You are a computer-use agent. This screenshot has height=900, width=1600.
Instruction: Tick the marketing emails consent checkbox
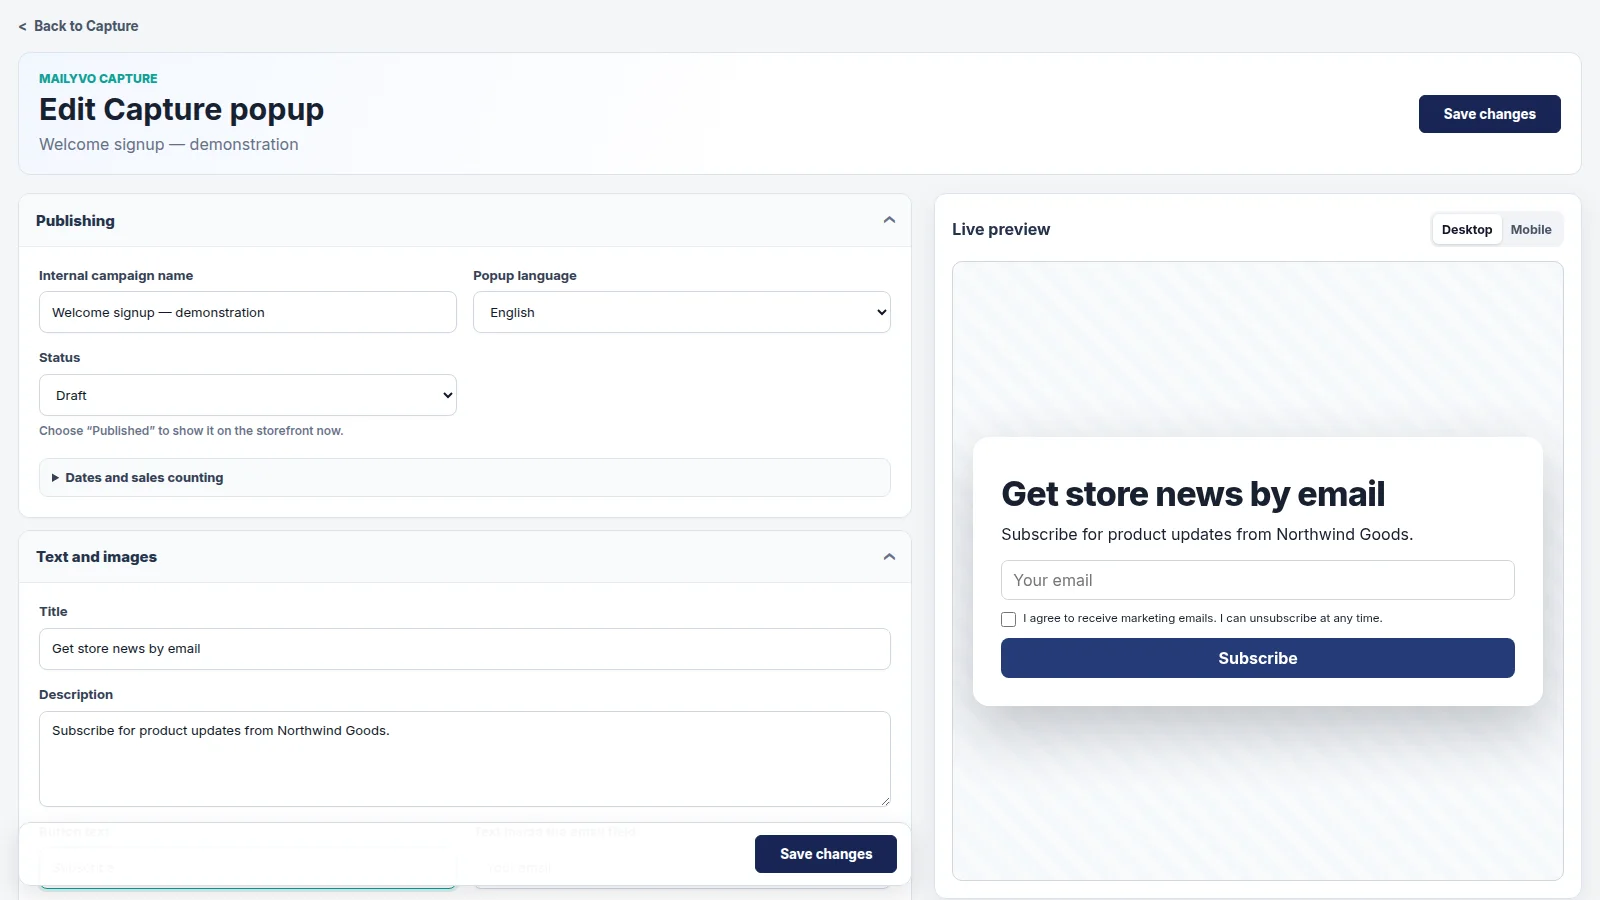[x=1008, y=619]
